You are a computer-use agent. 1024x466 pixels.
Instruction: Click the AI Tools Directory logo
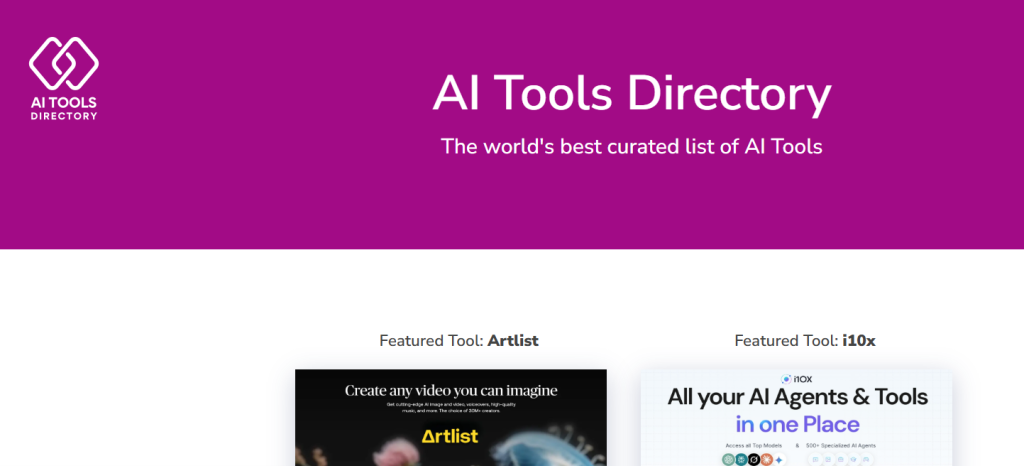tap(63, 78)
